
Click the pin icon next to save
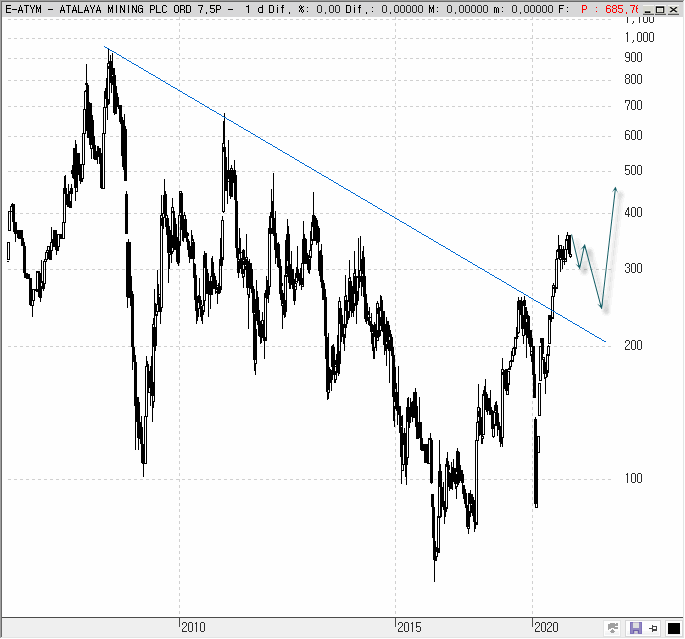(654, 628)
